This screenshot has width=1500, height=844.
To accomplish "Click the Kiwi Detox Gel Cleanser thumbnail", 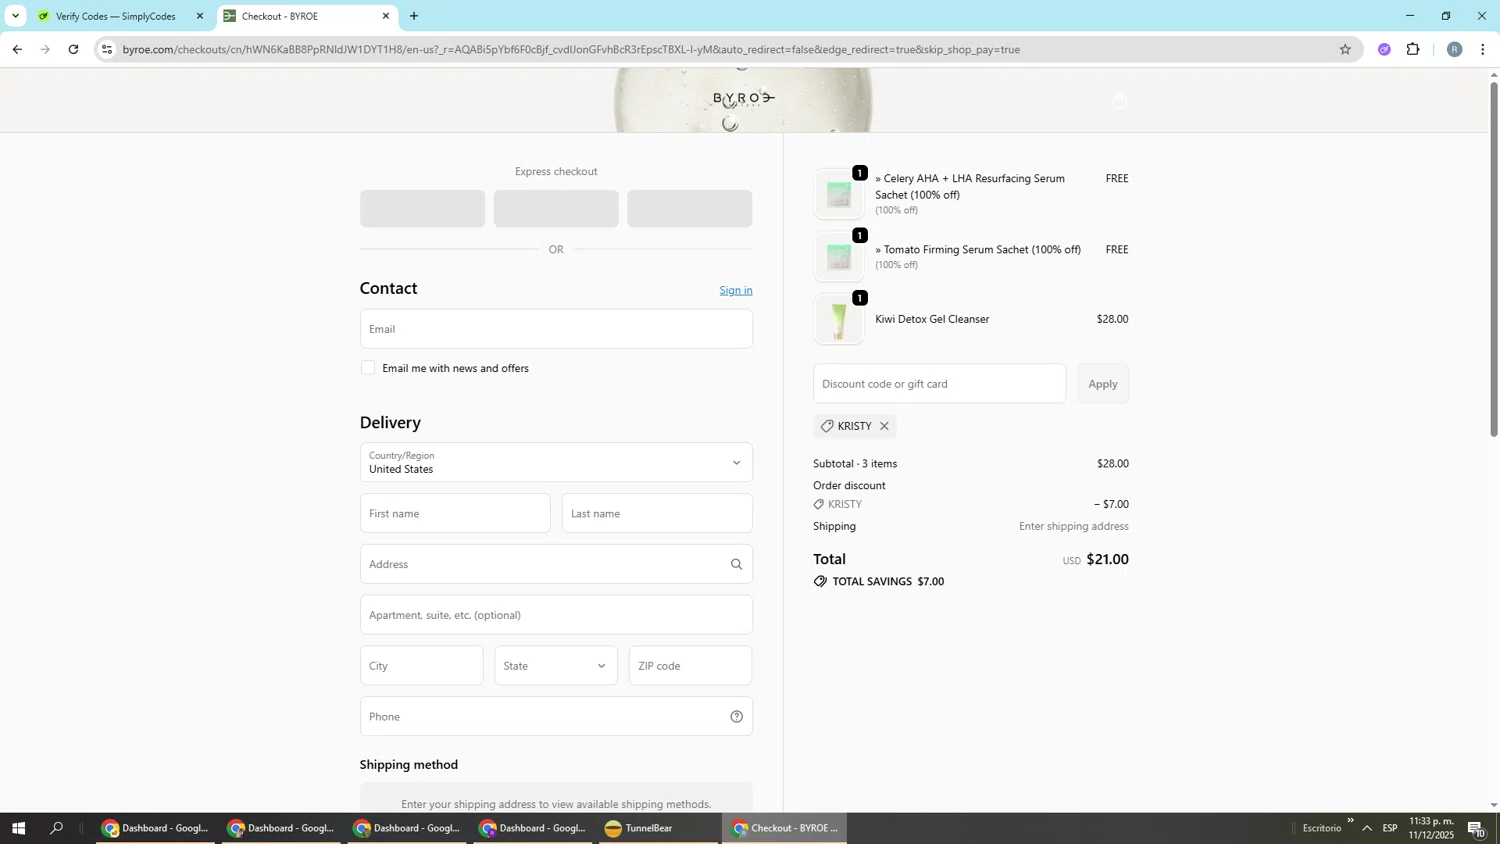I will pos(839,320).
